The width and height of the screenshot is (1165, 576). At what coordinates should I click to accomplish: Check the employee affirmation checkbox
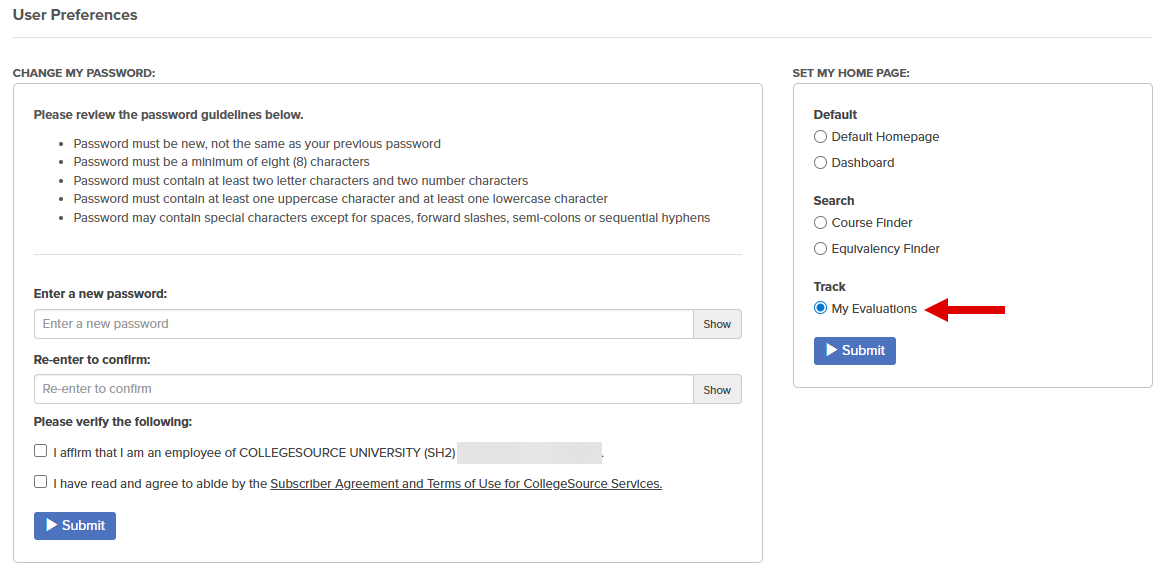pyautogui.click(x=40, y=451)
